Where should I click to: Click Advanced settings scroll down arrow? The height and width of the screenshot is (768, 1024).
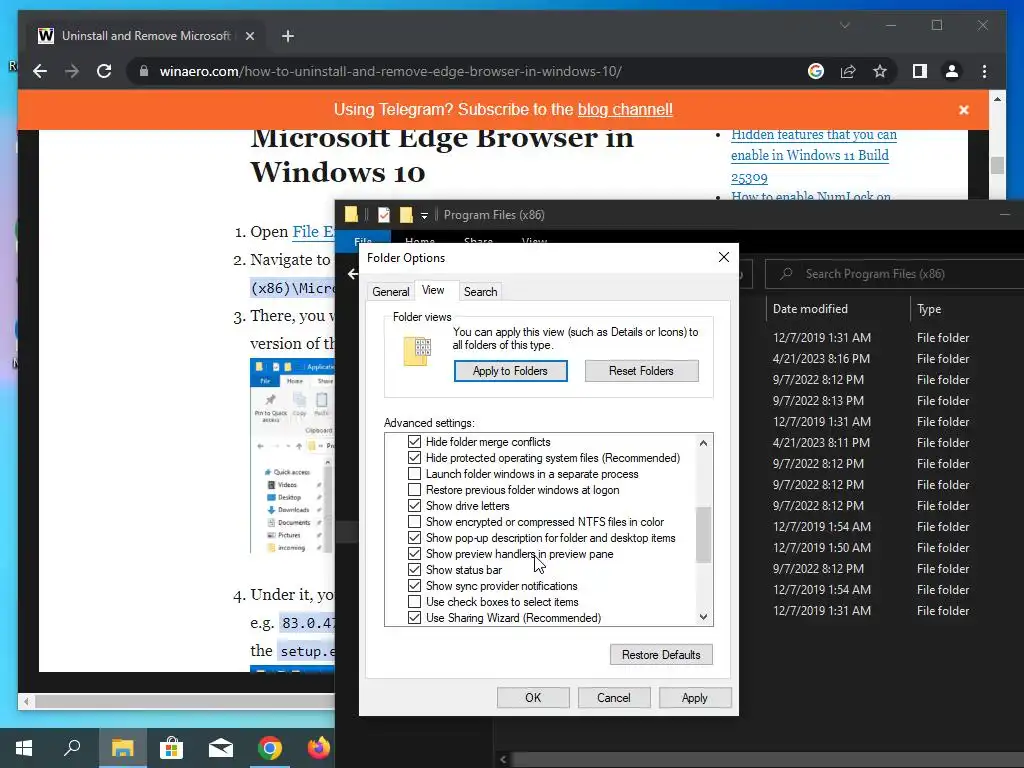(703, 617)
